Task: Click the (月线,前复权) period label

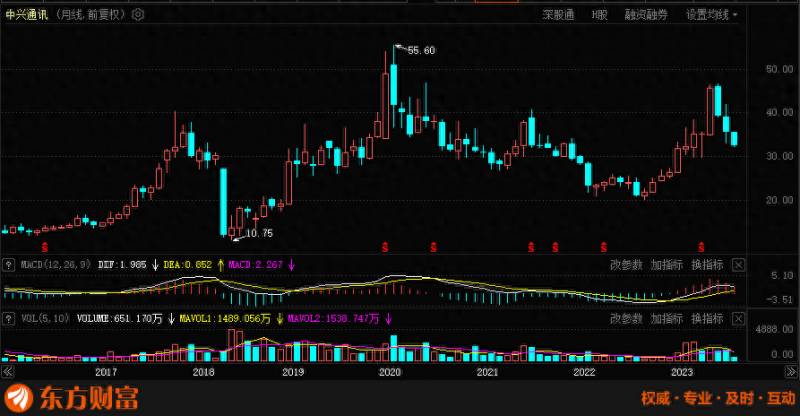Action: pos(90,15)
